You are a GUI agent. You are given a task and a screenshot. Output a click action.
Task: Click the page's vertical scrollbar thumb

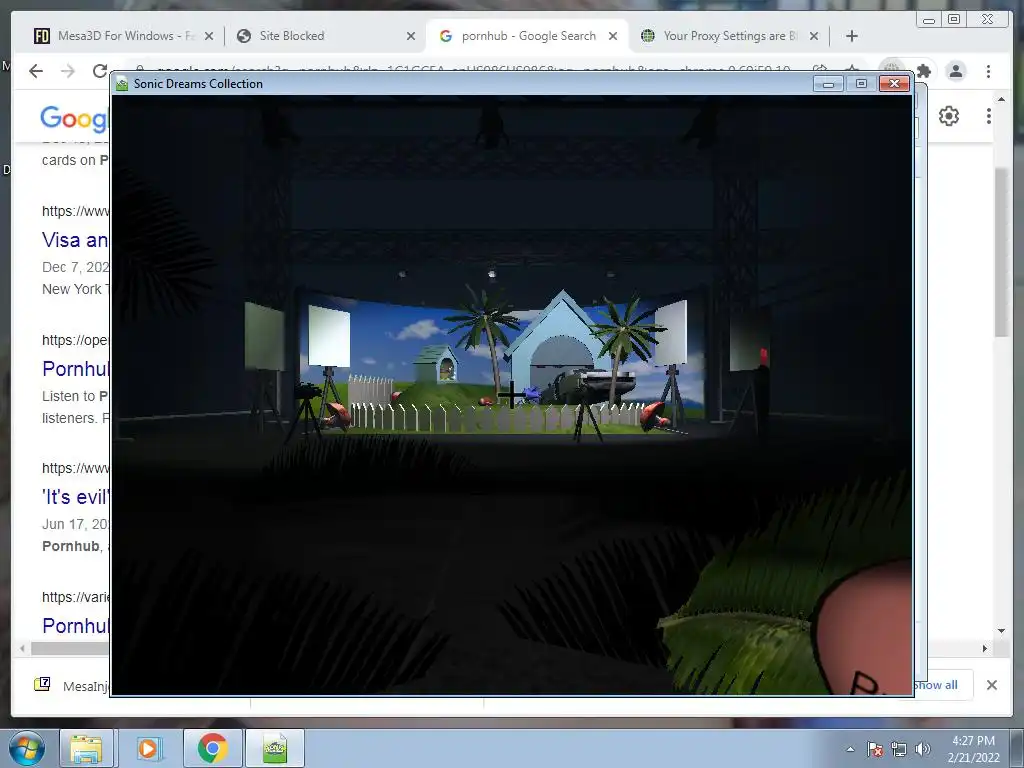coord(1001,251)
